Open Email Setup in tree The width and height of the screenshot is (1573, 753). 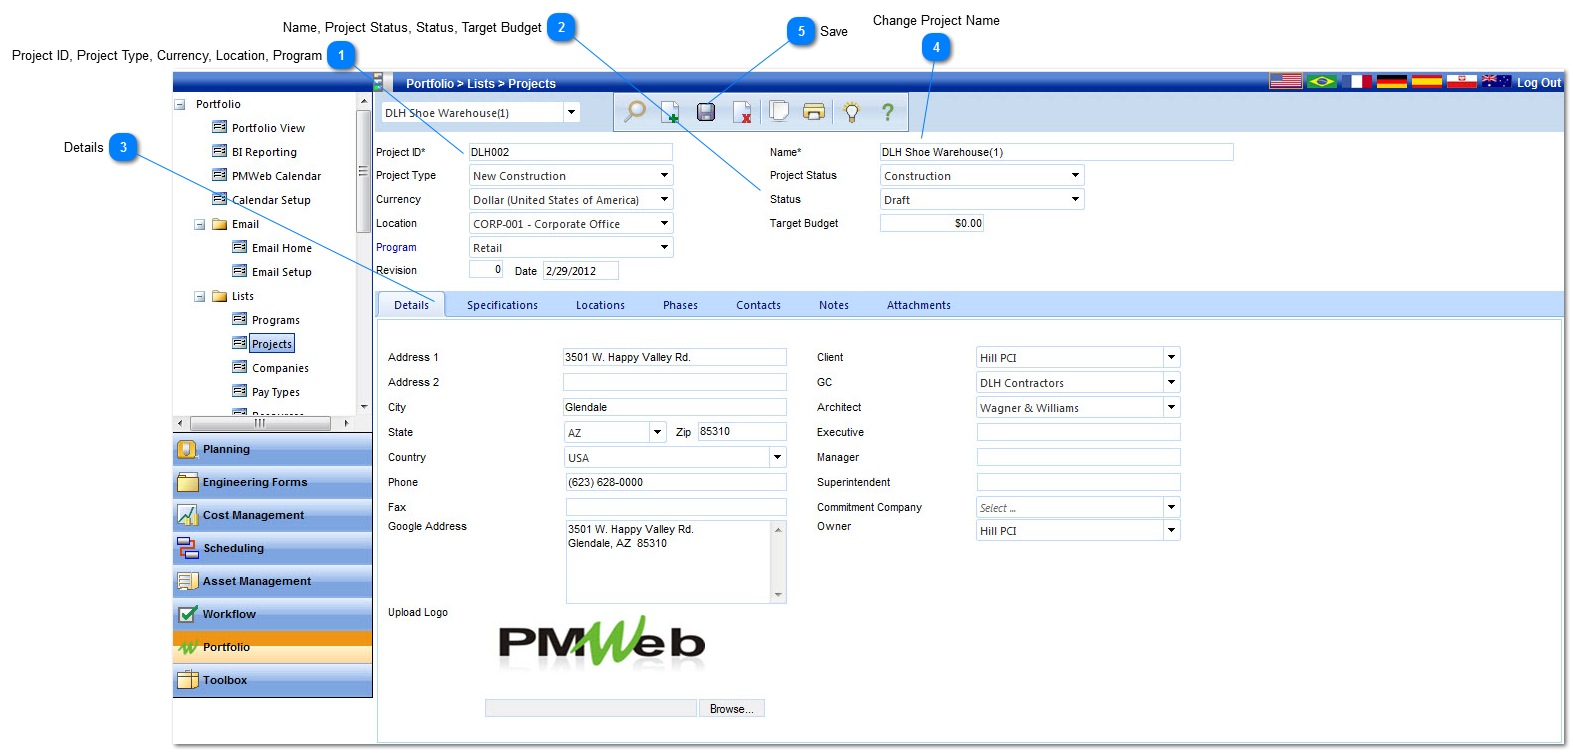pyautogui.click(x=281, y=272)
